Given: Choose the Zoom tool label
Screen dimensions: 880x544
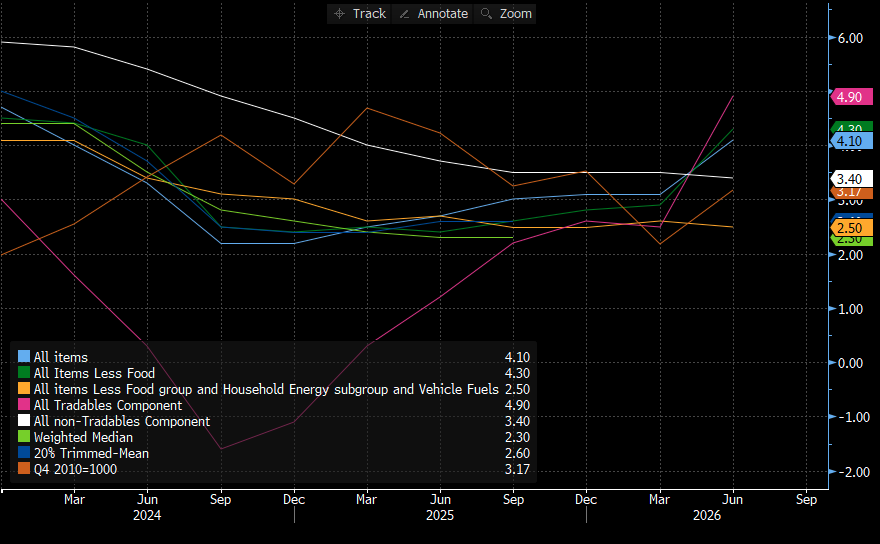Looking at the screenshot, I should coord(516,13).
